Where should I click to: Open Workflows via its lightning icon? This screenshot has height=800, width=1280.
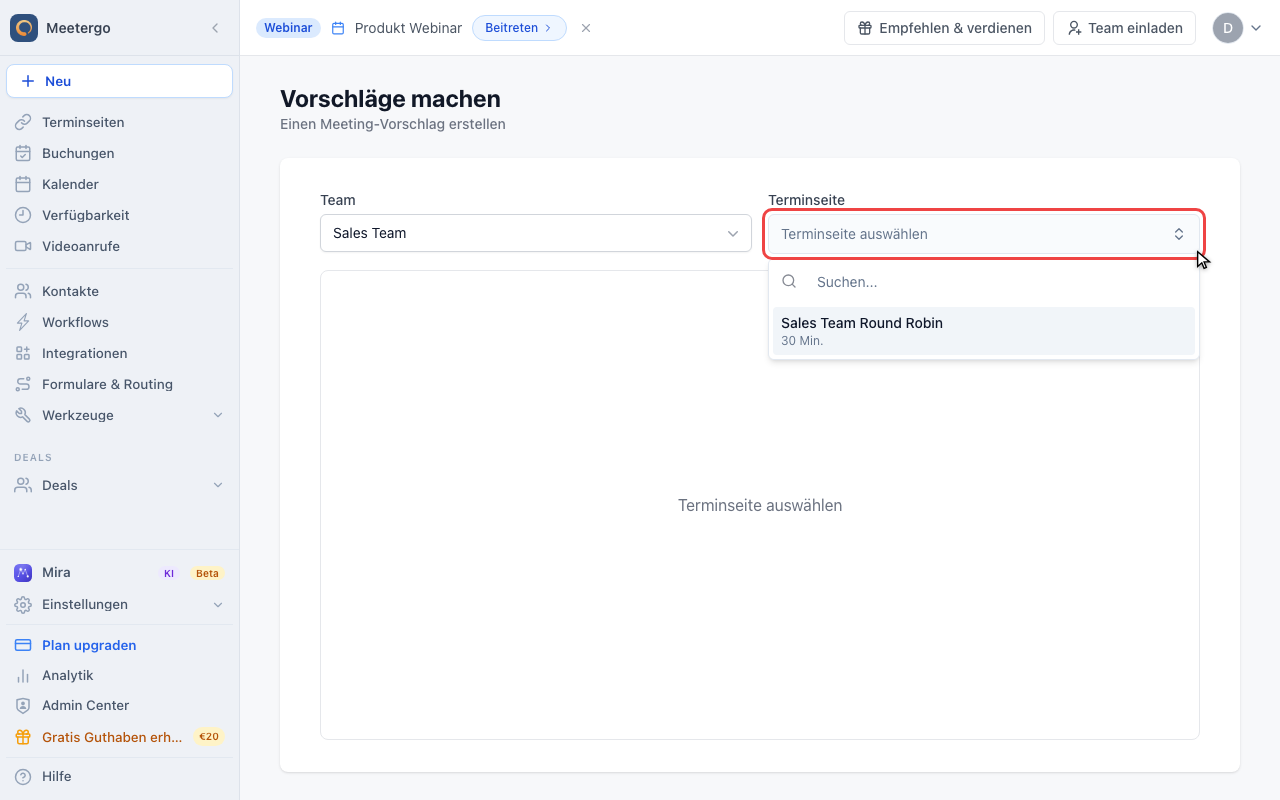point(23,322)
